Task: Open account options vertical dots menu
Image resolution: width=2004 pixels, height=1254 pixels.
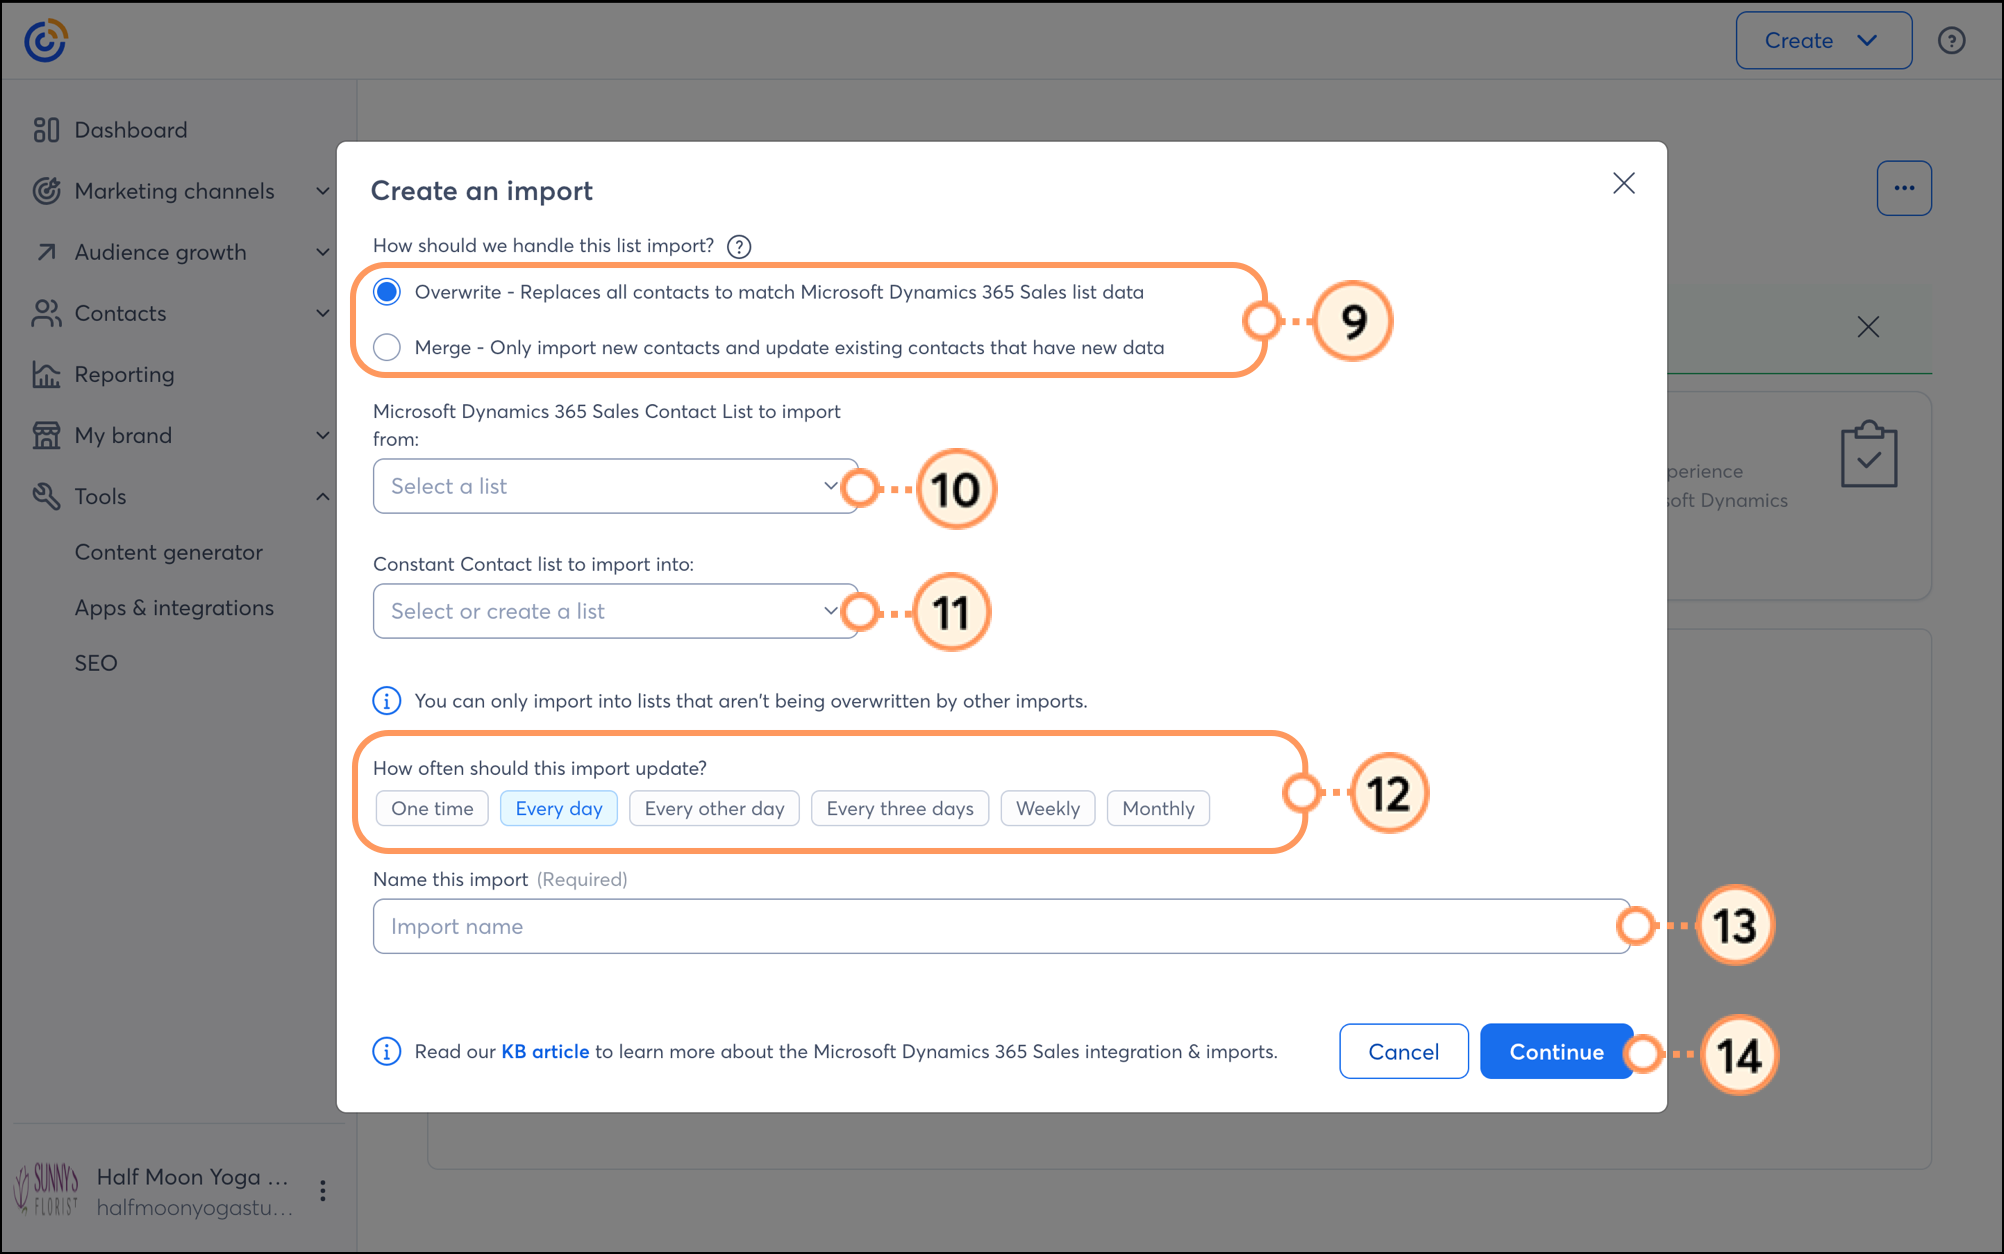Action: (322, 1191)
